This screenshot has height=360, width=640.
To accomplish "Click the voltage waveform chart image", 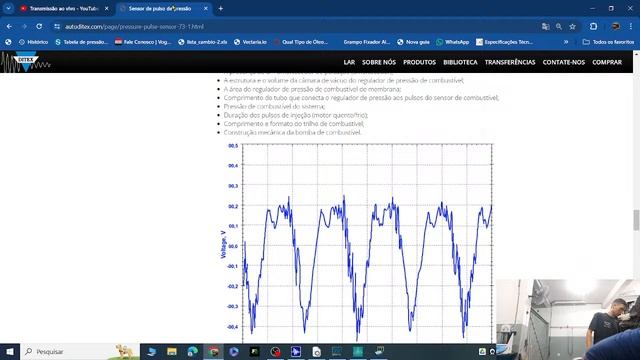I will (x=357, y=243).
